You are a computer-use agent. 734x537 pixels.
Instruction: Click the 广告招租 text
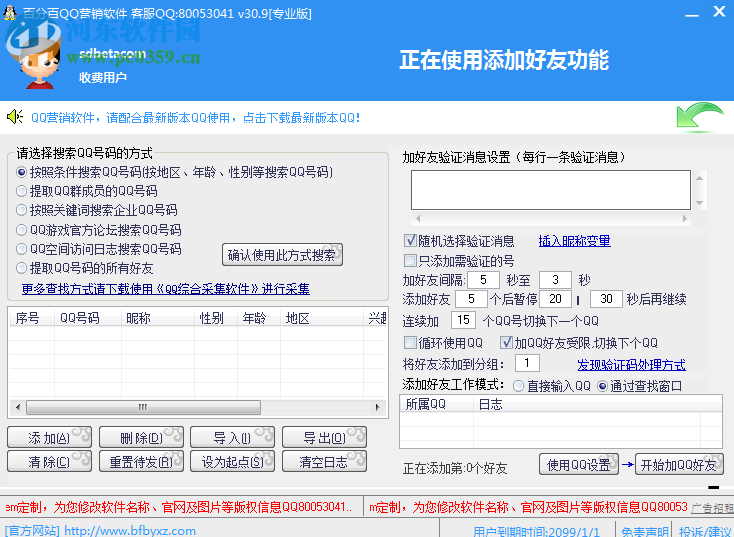(x=712, y=508)
